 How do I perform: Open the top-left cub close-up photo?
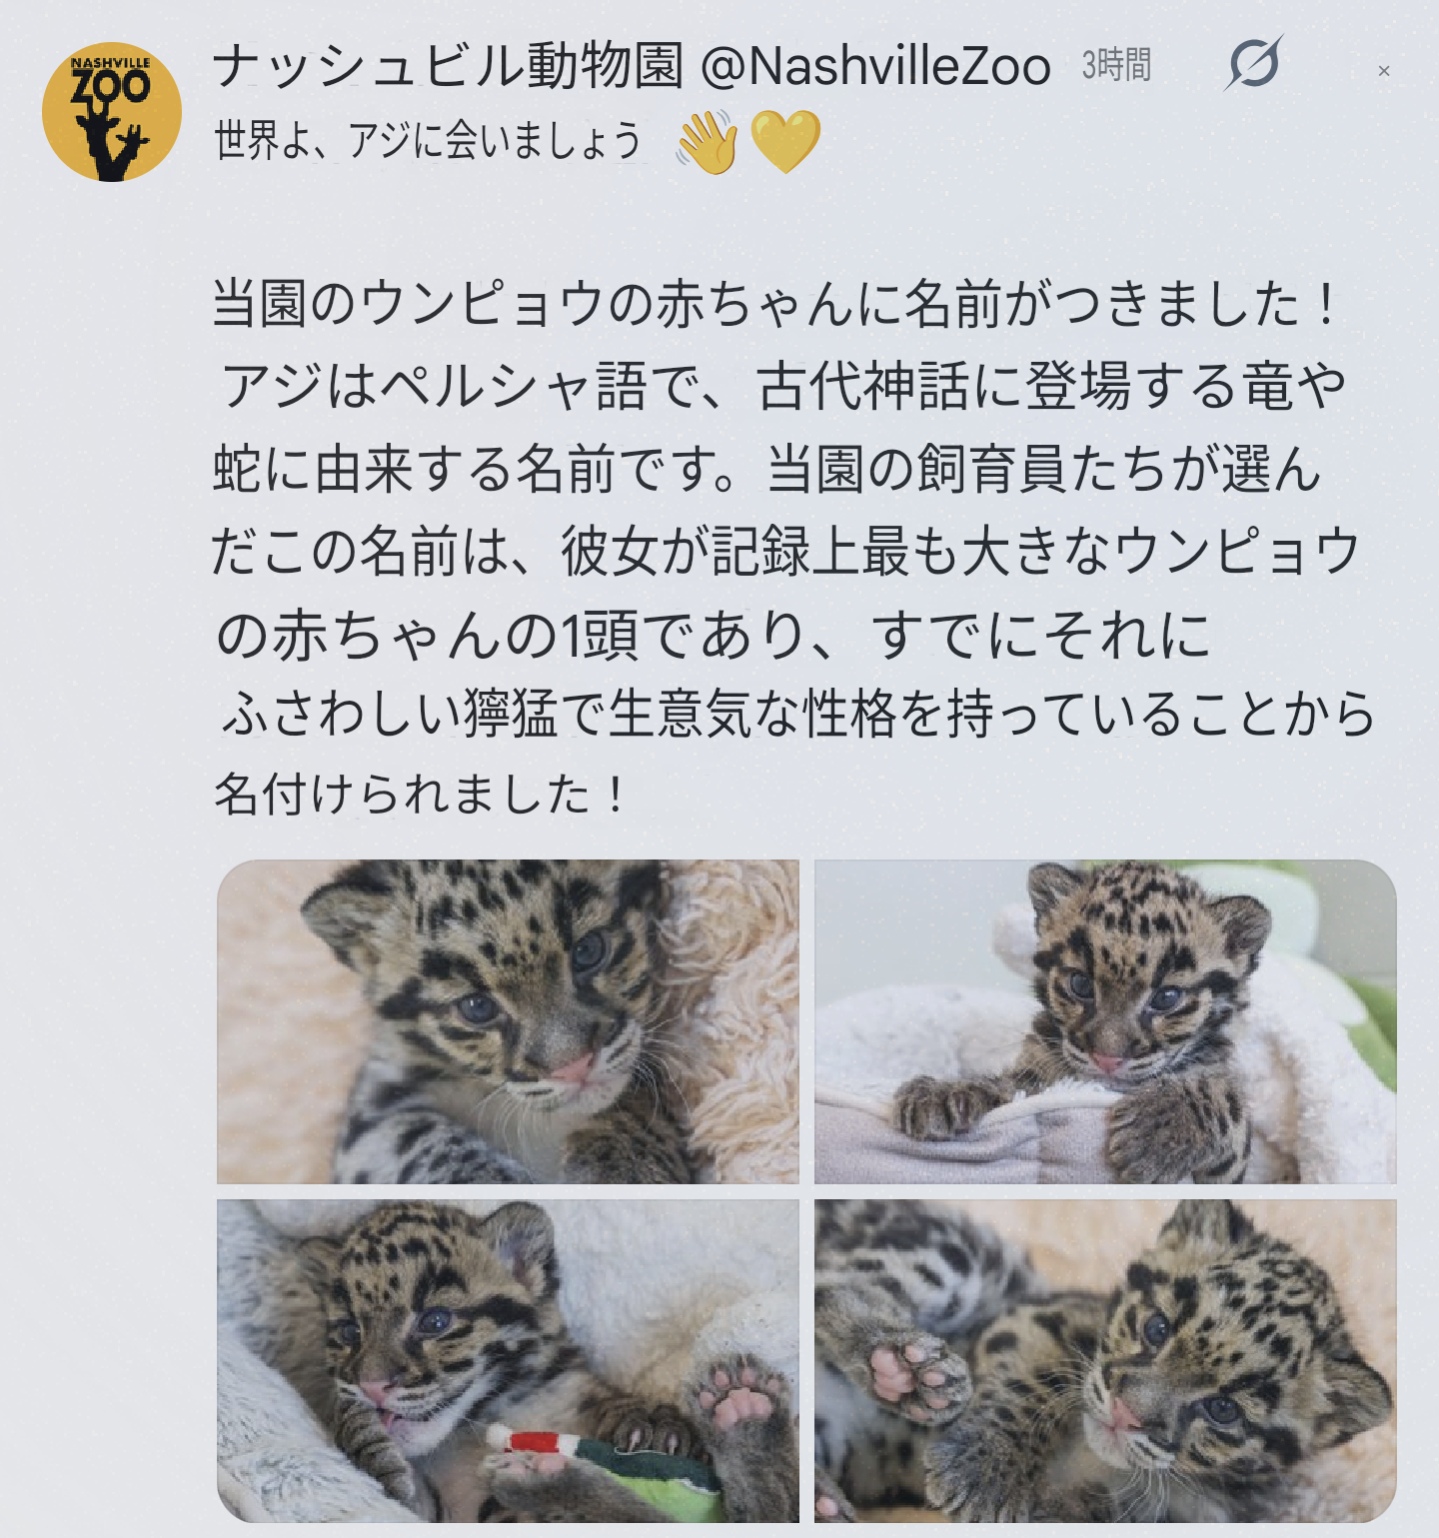508,1021
